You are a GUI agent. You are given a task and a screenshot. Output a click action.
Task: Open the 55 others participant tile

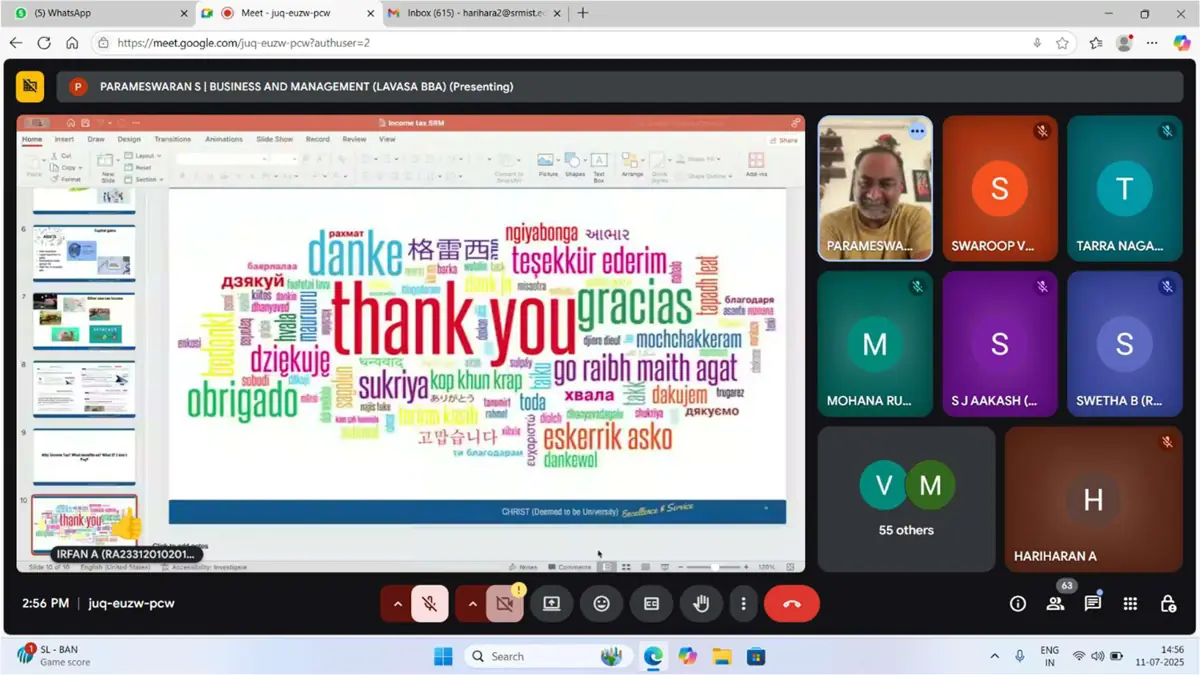click(x=906, y=499)
